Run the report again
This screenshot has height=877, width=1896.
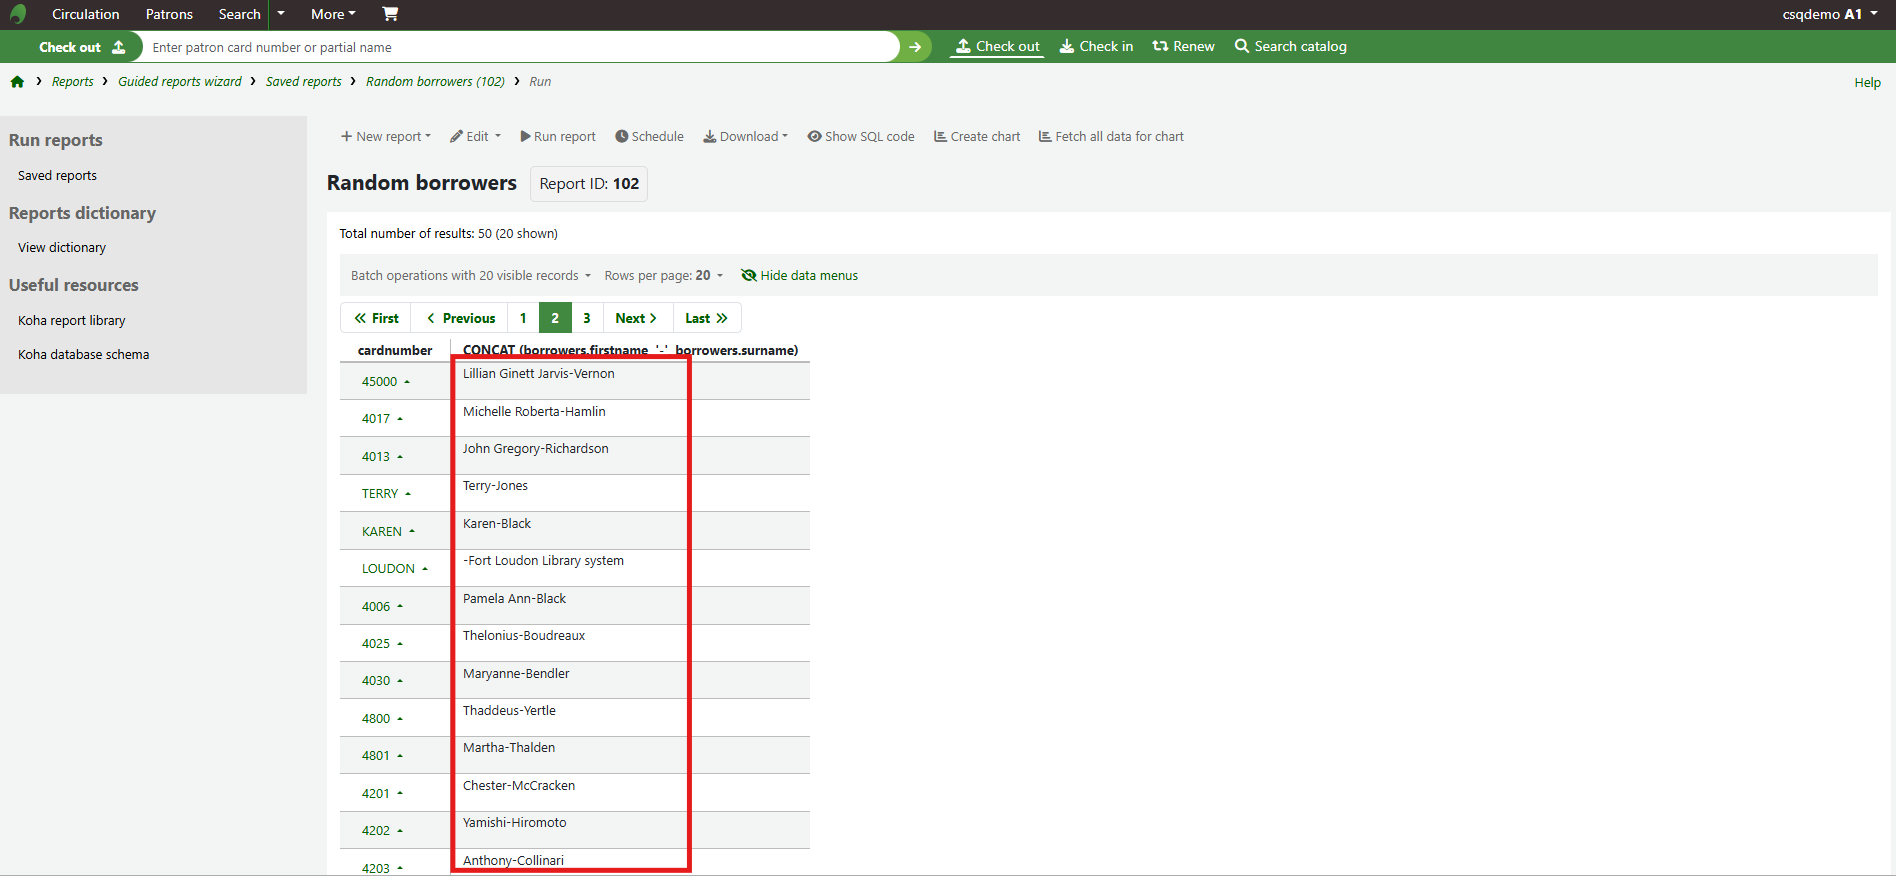point(557,137)
